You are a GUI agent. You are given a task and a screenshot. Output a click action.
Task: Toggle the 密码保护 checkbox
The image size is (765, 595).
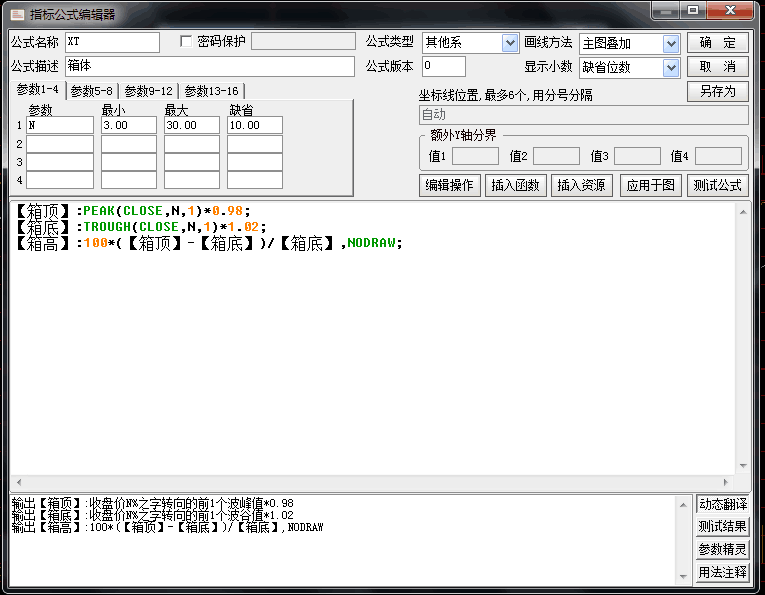(x=186, y=42)
